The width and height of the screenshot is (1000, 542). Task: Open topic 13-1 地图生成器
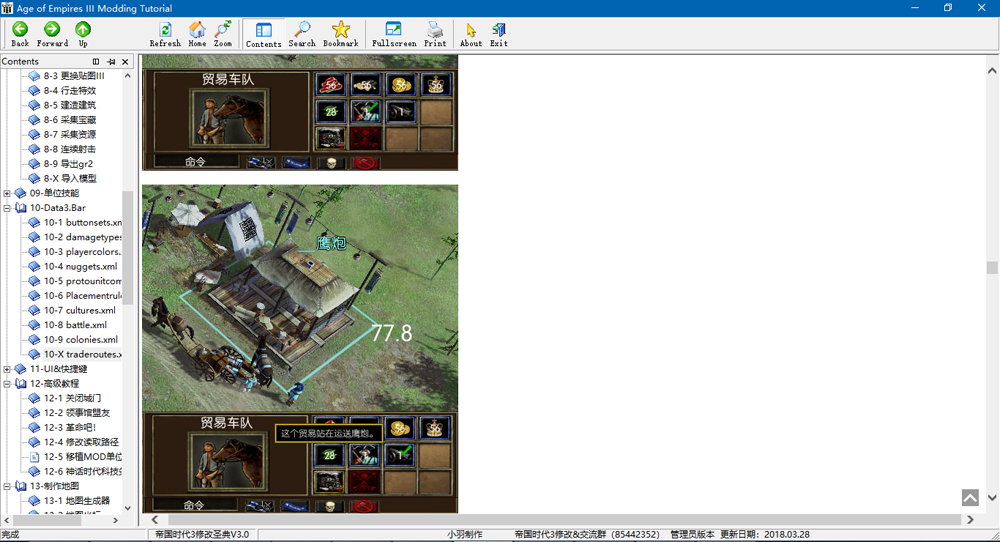click(77, 501)
